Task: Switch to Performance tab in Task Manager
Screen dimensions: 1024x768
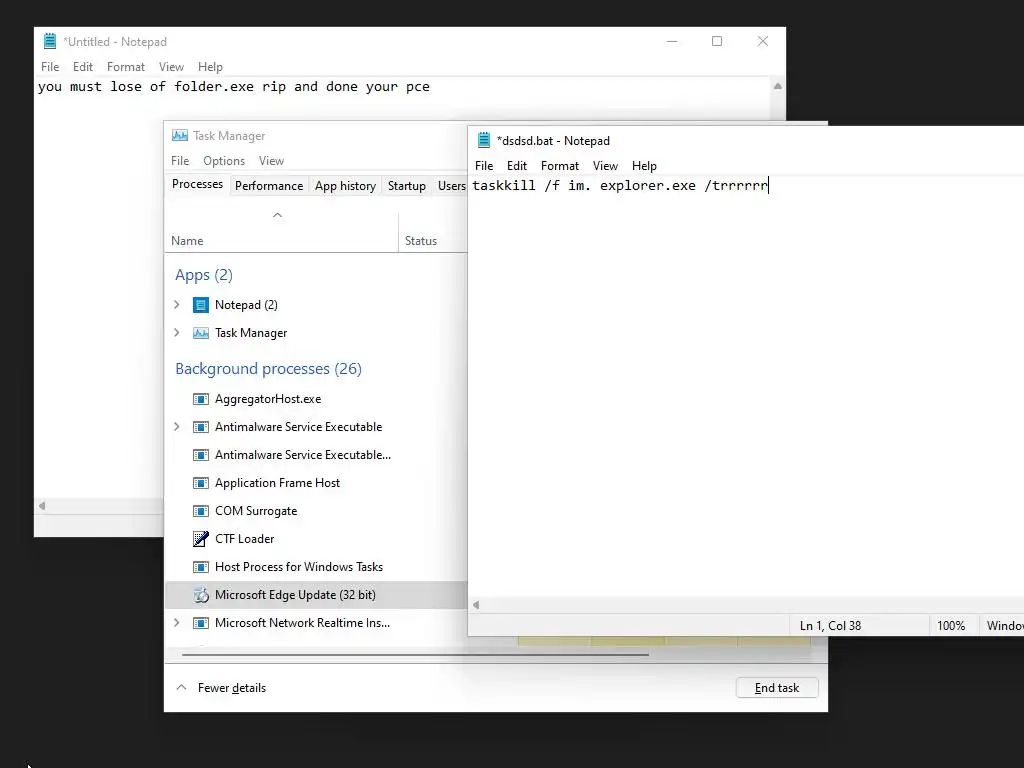Action: pyautogui.click(x=269, y=186)
